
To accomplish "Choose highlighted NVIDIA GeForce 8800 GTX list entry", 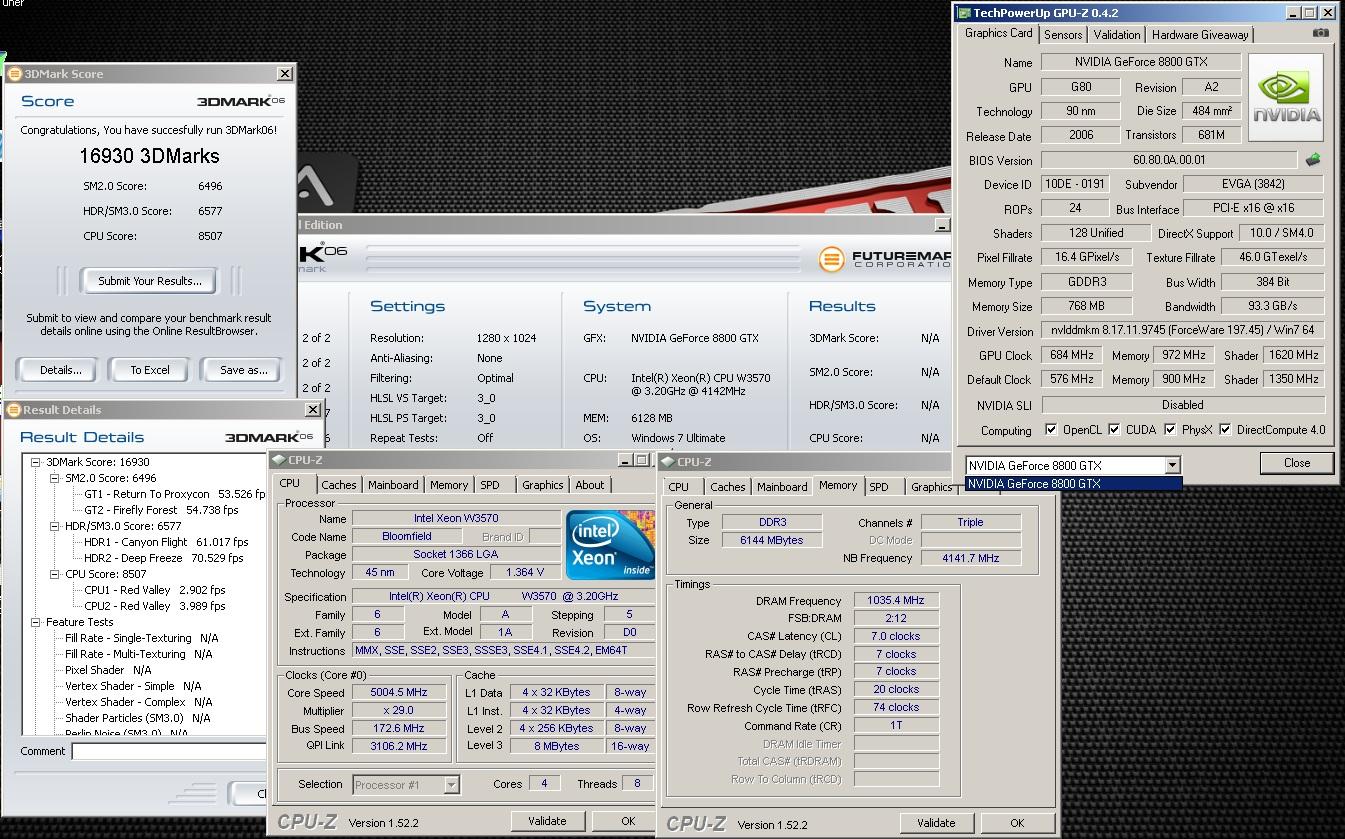I will tap(1073, 484).
